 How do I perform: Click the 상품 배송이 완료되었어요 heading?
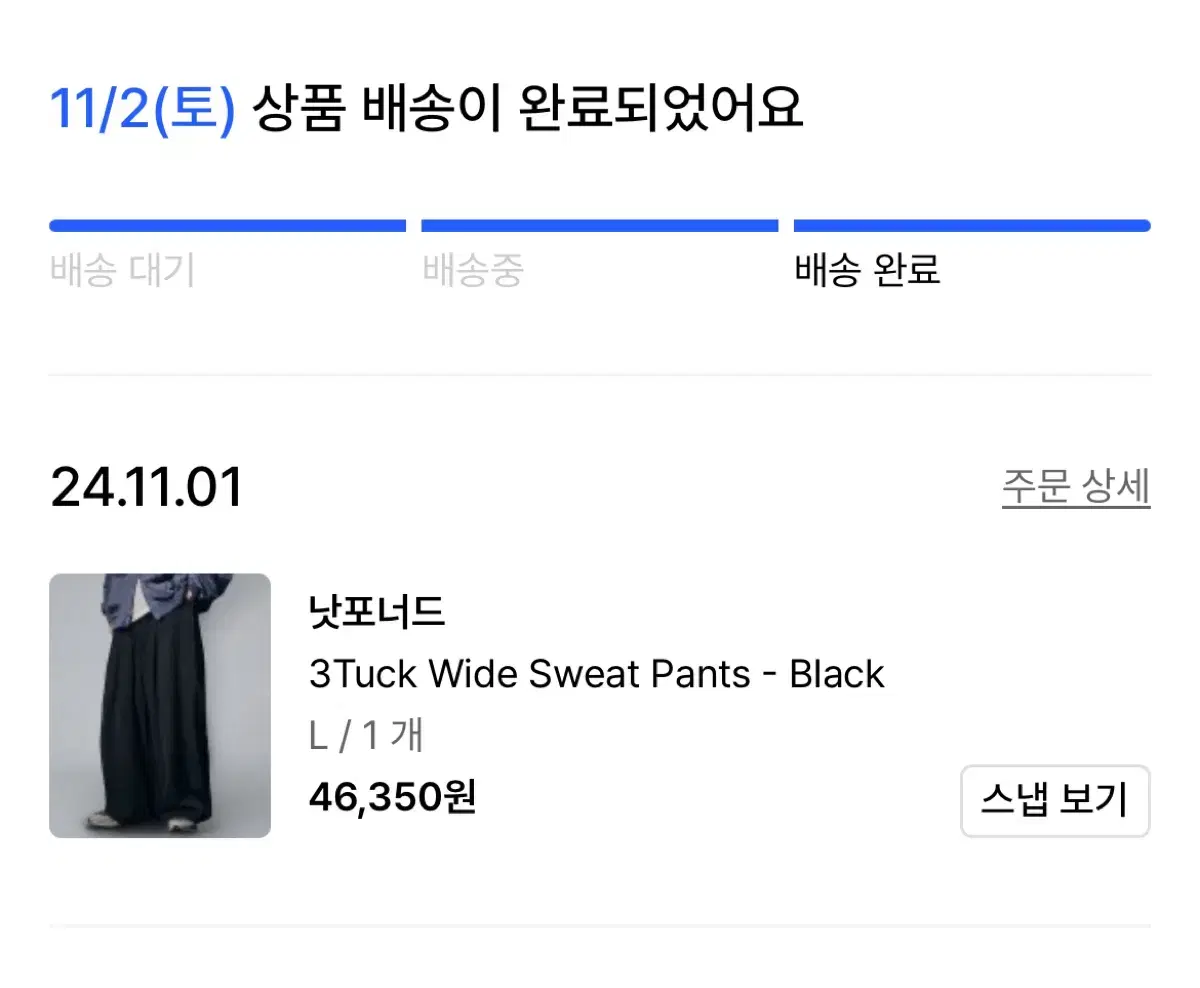coord(527,109)
